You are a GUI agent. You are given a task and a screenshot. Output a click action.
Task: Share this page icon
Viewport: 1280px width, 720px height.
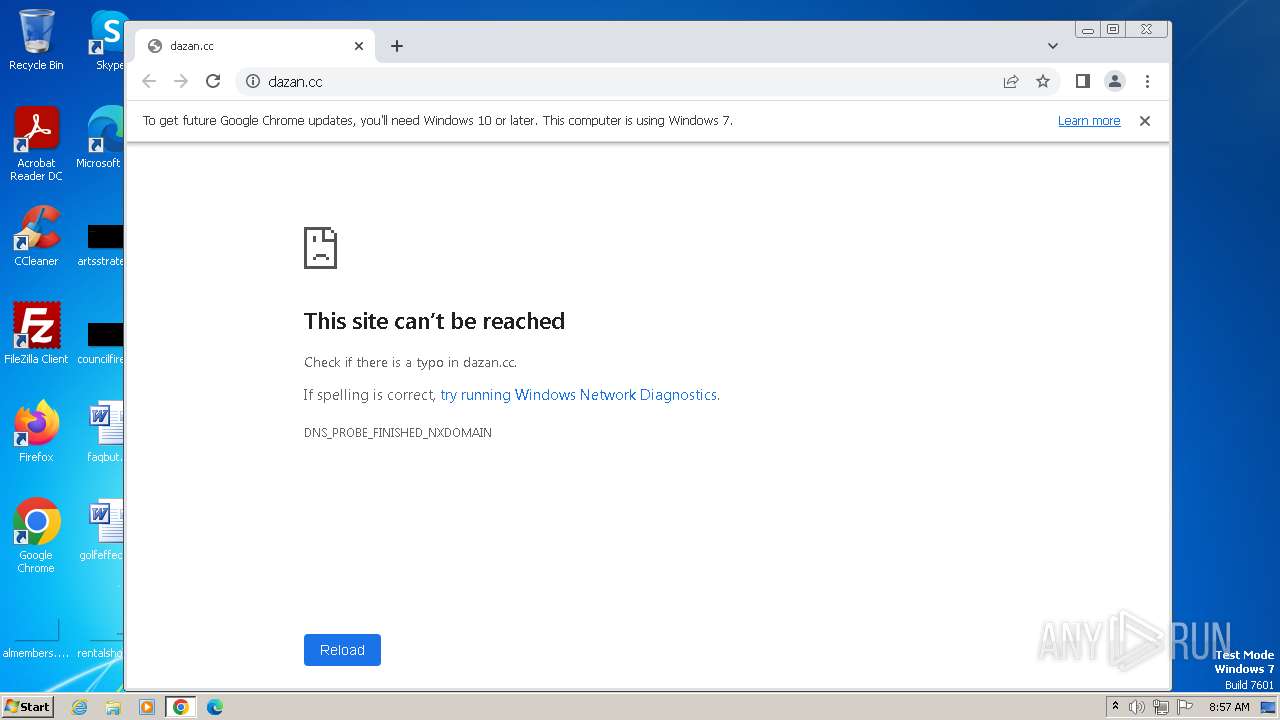1011,82
